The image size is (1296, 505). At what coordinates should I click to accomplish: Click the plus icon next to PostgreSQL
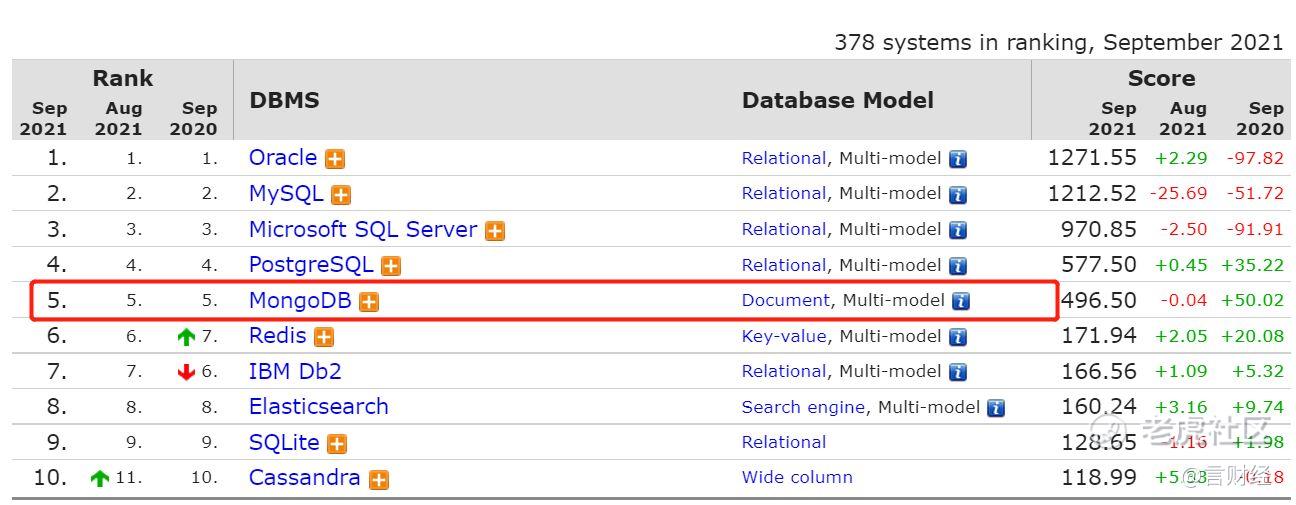click(x=391, y=266)
